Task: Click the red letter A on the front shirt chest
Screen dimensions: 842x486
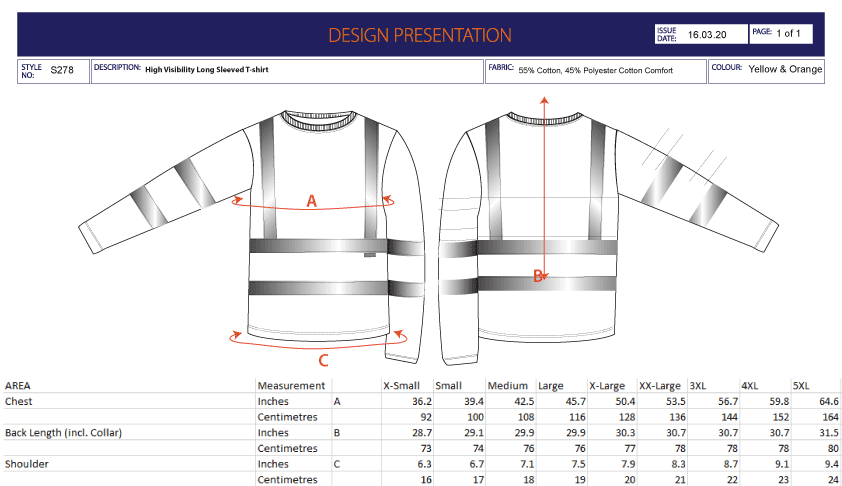Action: 311,201
